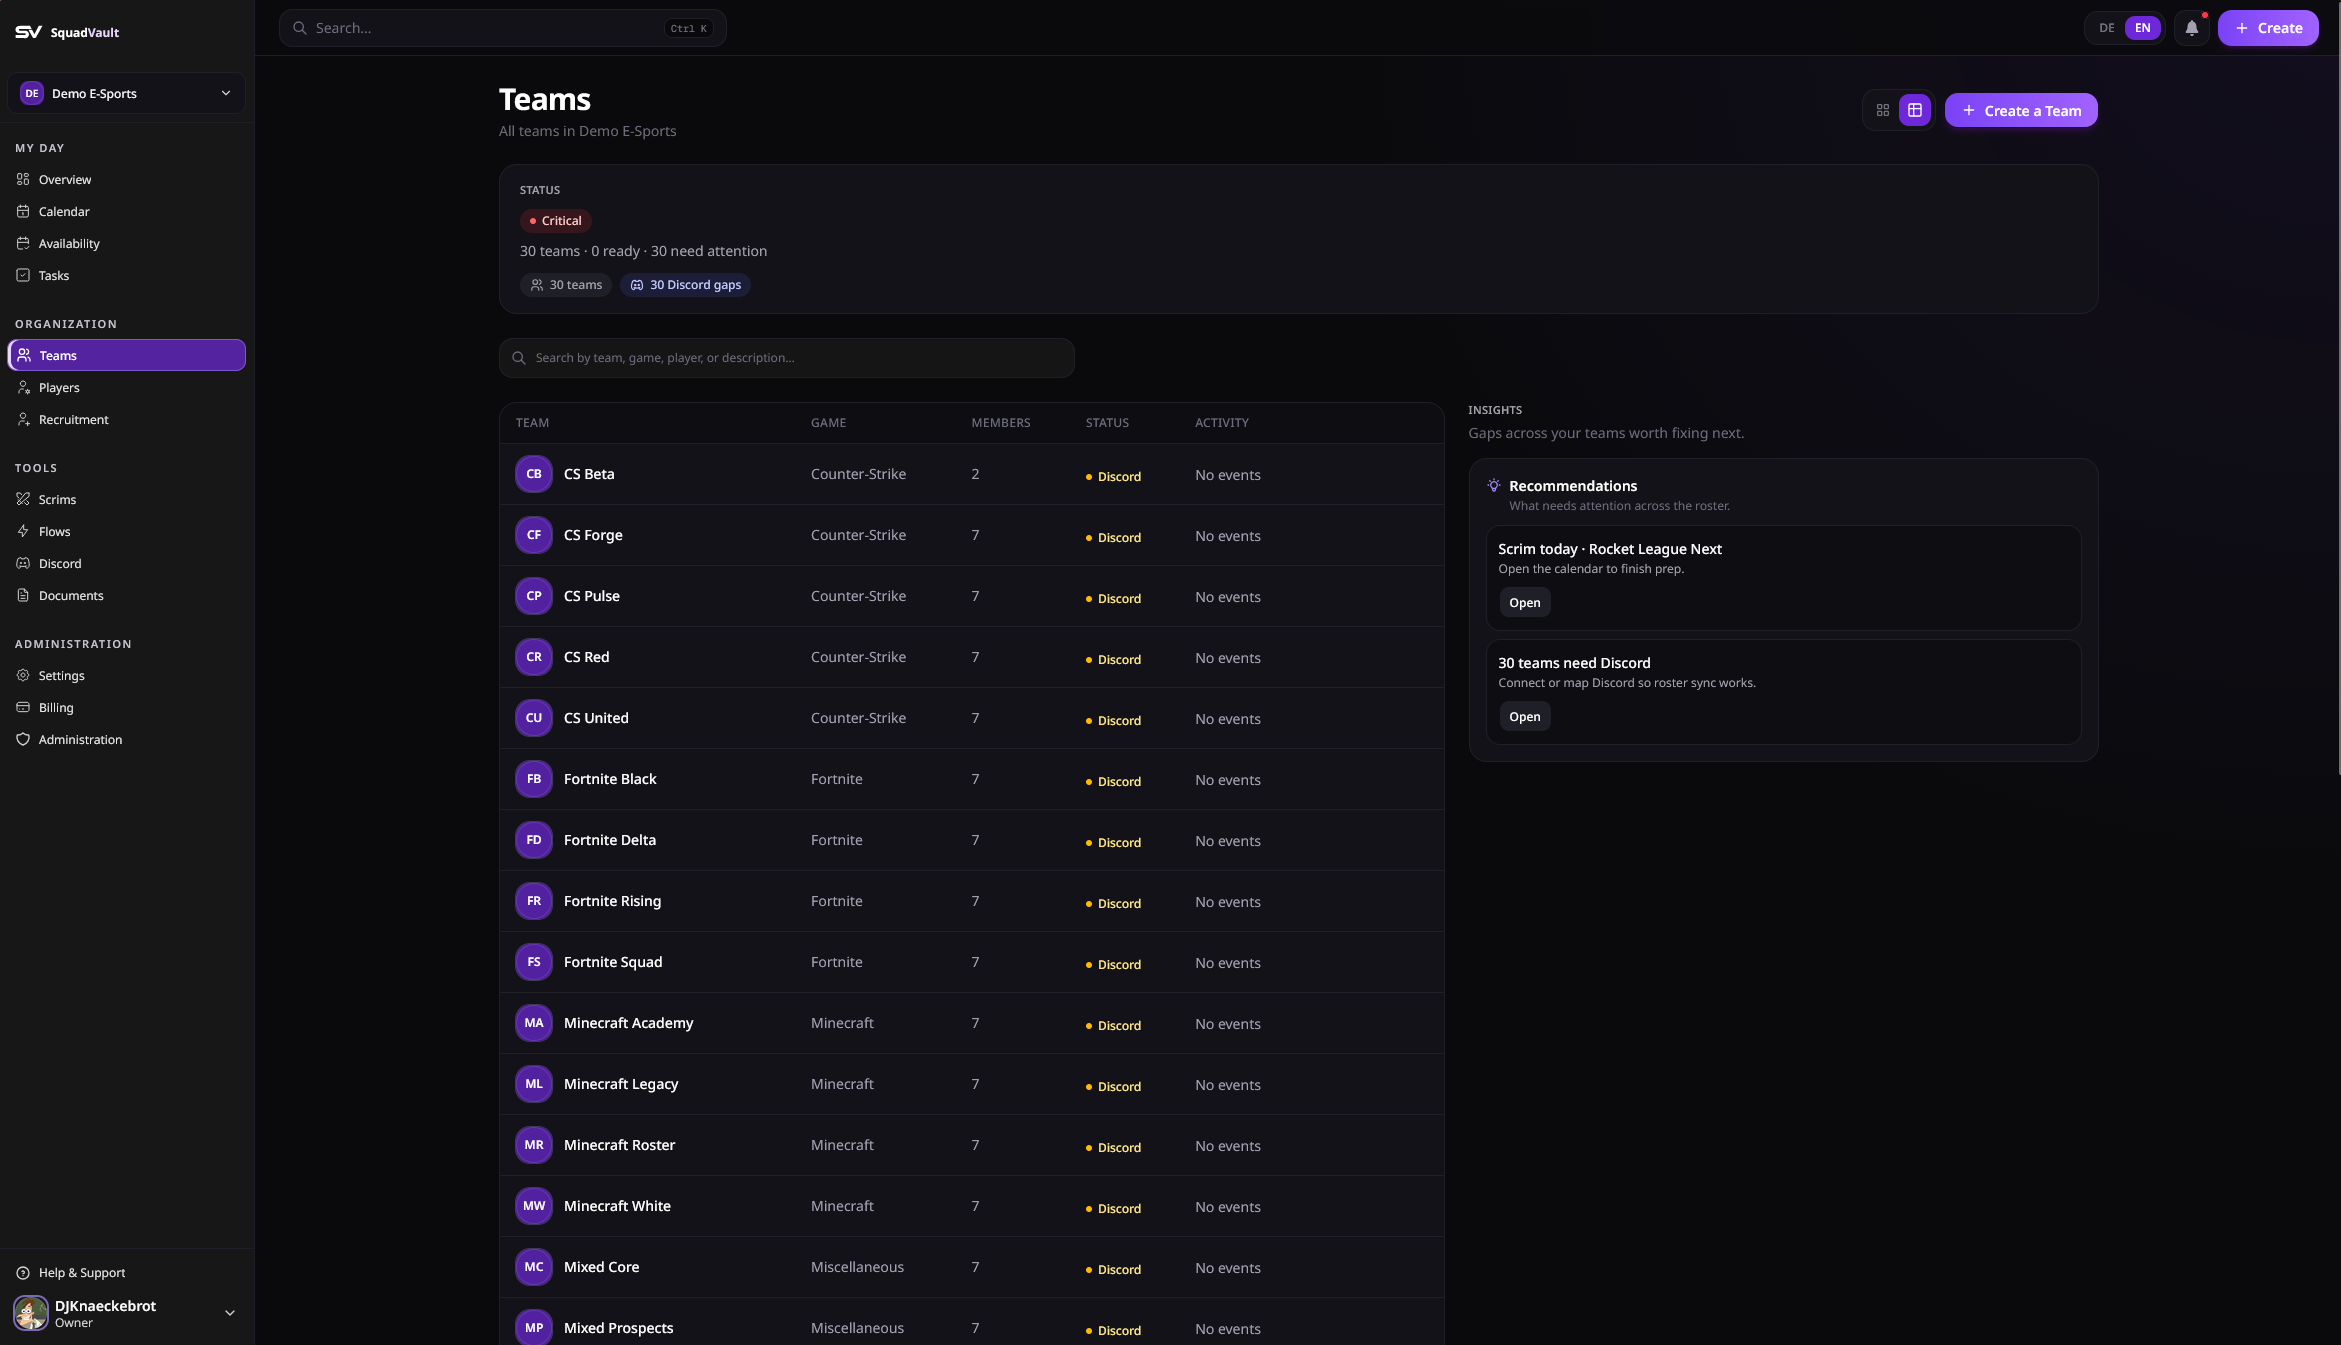The image size is (2341, 1345).
Task: Go to Billing page
Action: [126, 707]
